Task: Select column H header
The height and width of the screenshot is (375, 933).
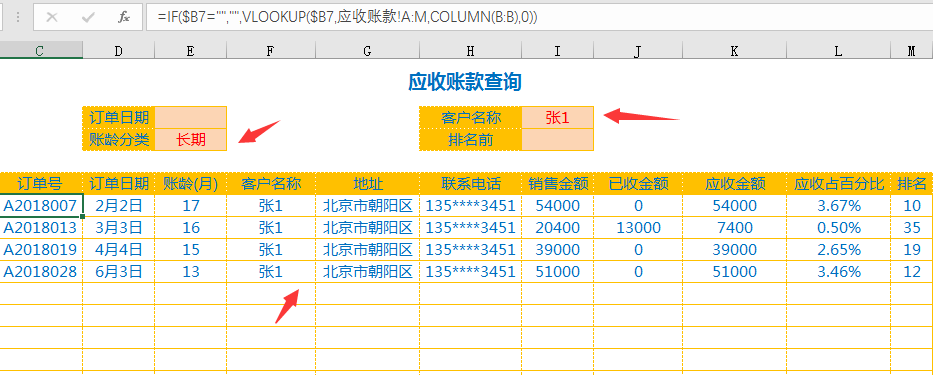Action: tap(471, 51)
